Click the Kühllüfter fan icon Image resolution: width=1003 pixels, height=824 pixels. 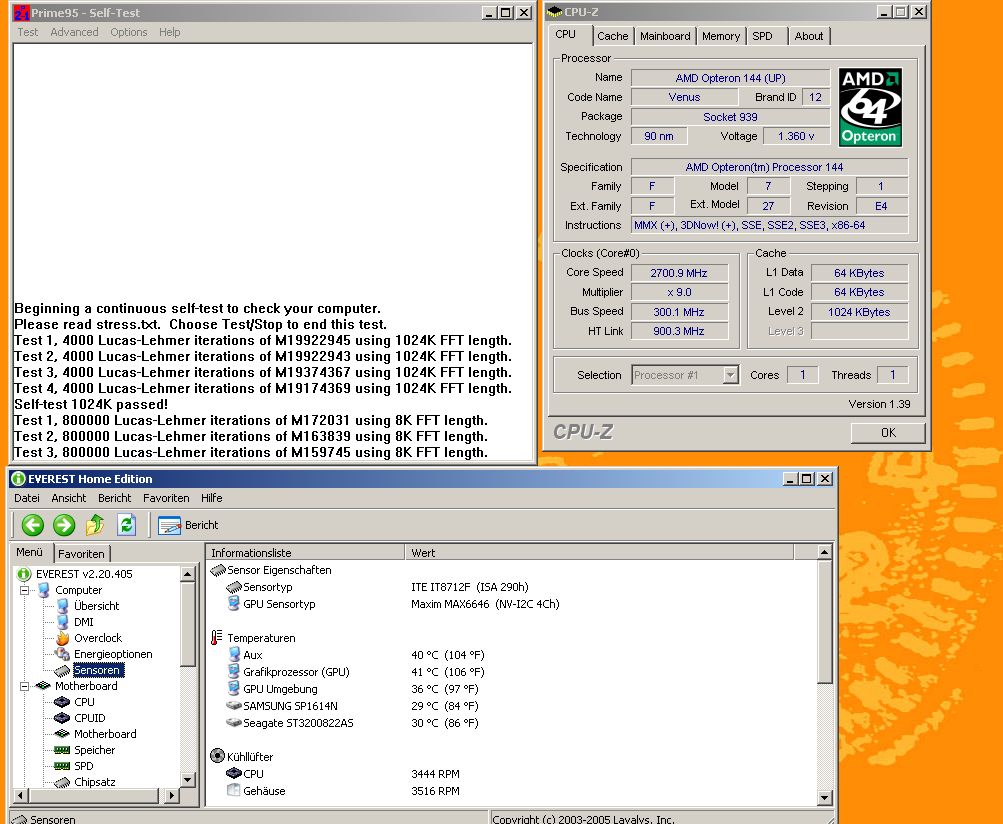click(x=217, y=756)
